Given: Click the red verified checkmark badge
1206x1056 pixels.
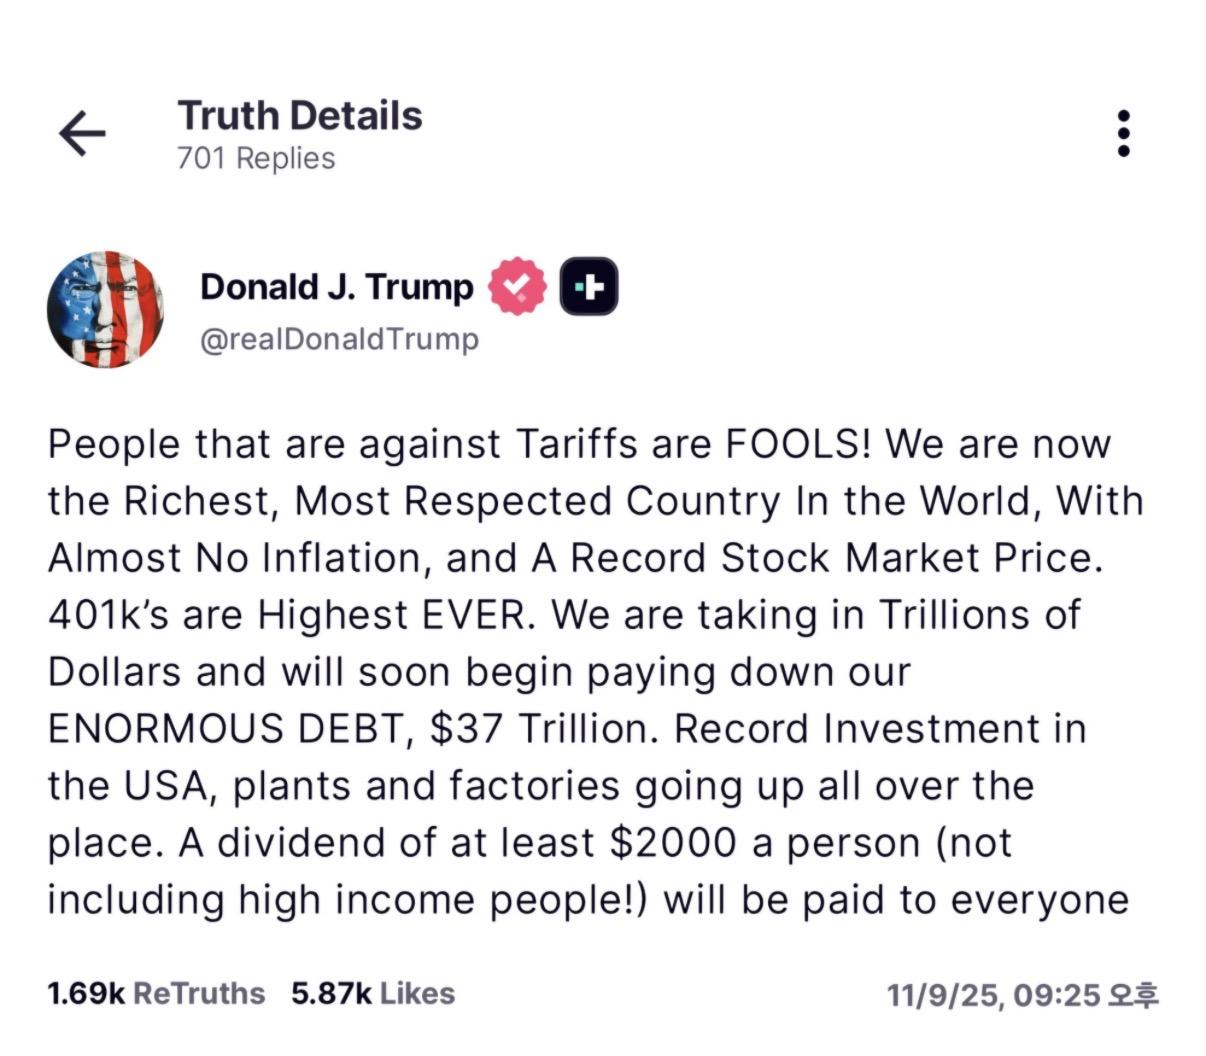Looking at the screenshot, I should click(517, 287).
